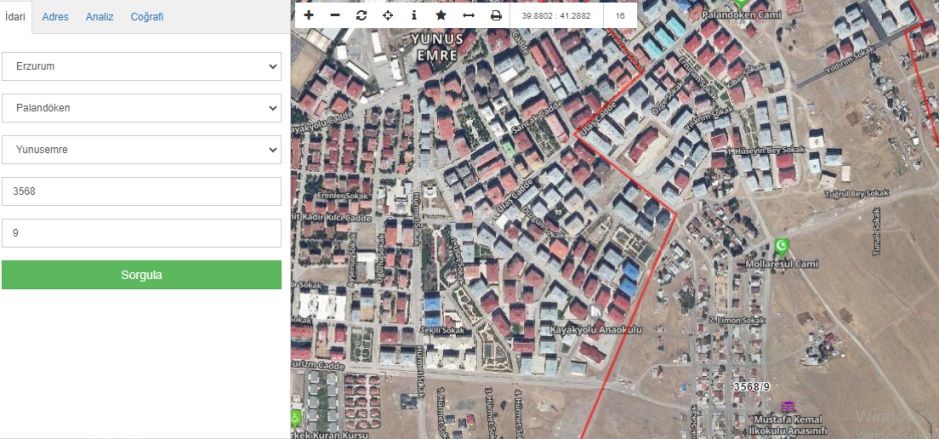Open the Yunusemre neighborhood dropdown
The image size is (939, 439).
click(x=141, y=150)
